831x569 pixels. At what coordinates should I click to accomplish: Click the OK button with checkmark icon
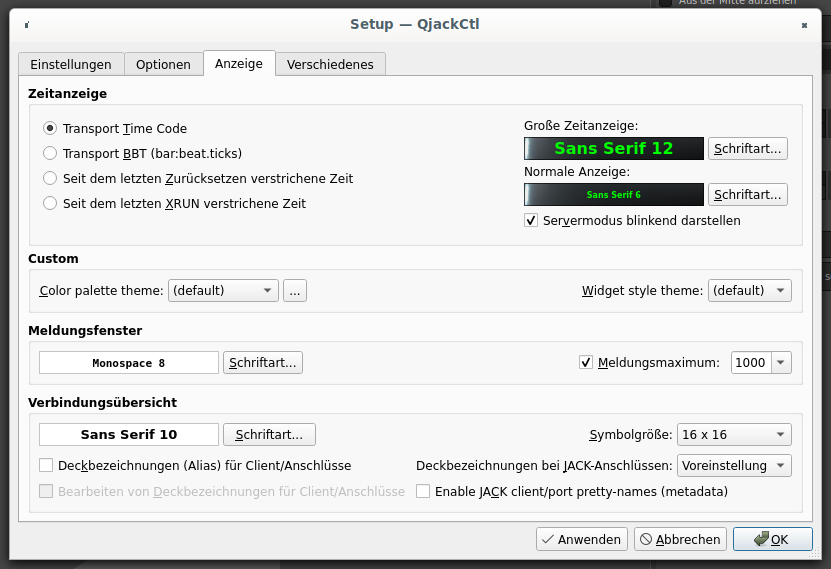(x=772, y=539)
